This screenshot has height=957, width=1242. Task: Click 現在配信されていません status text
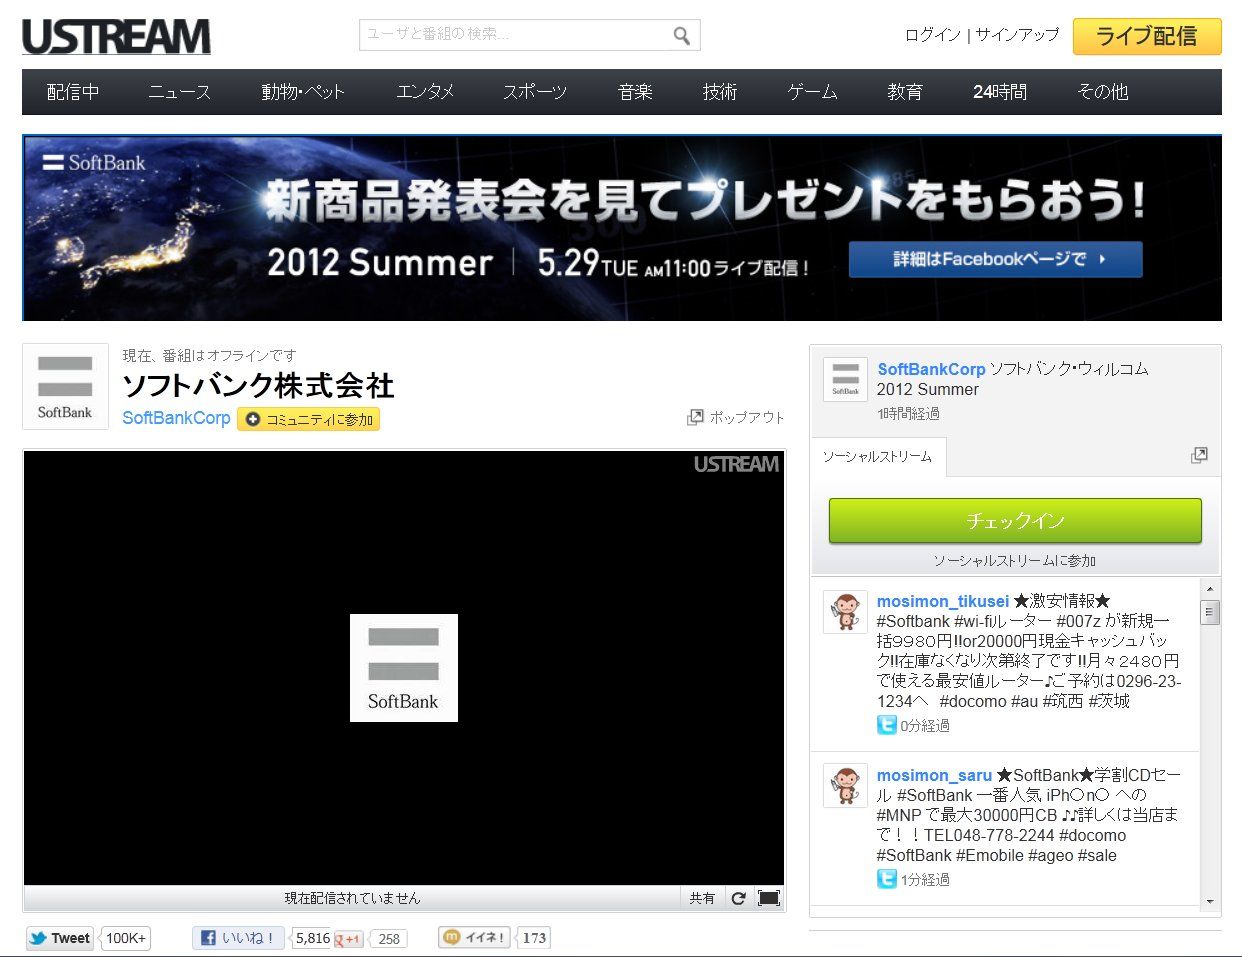(352, 898)
